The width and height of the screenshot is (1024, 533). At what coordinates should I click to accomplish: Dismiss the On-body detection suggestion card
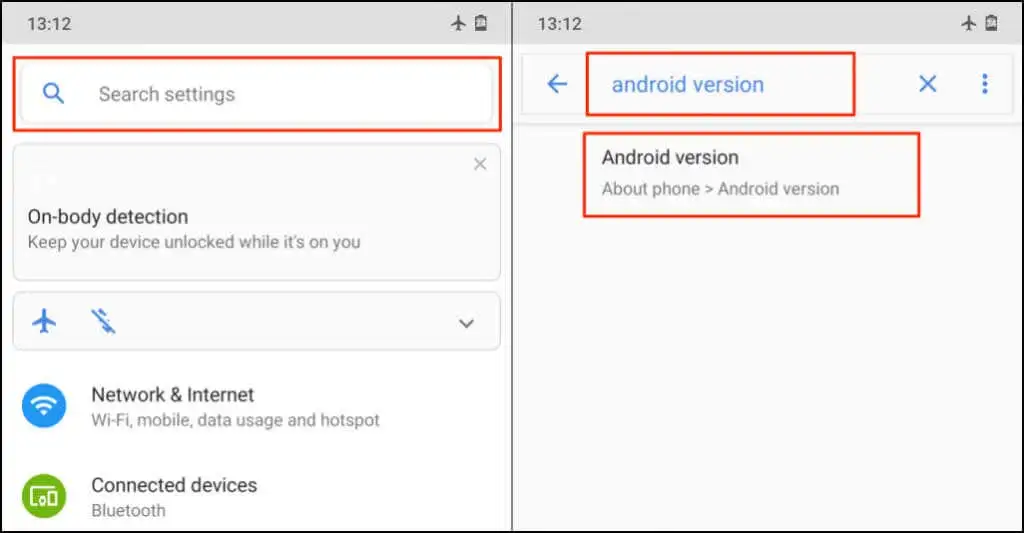480,164
